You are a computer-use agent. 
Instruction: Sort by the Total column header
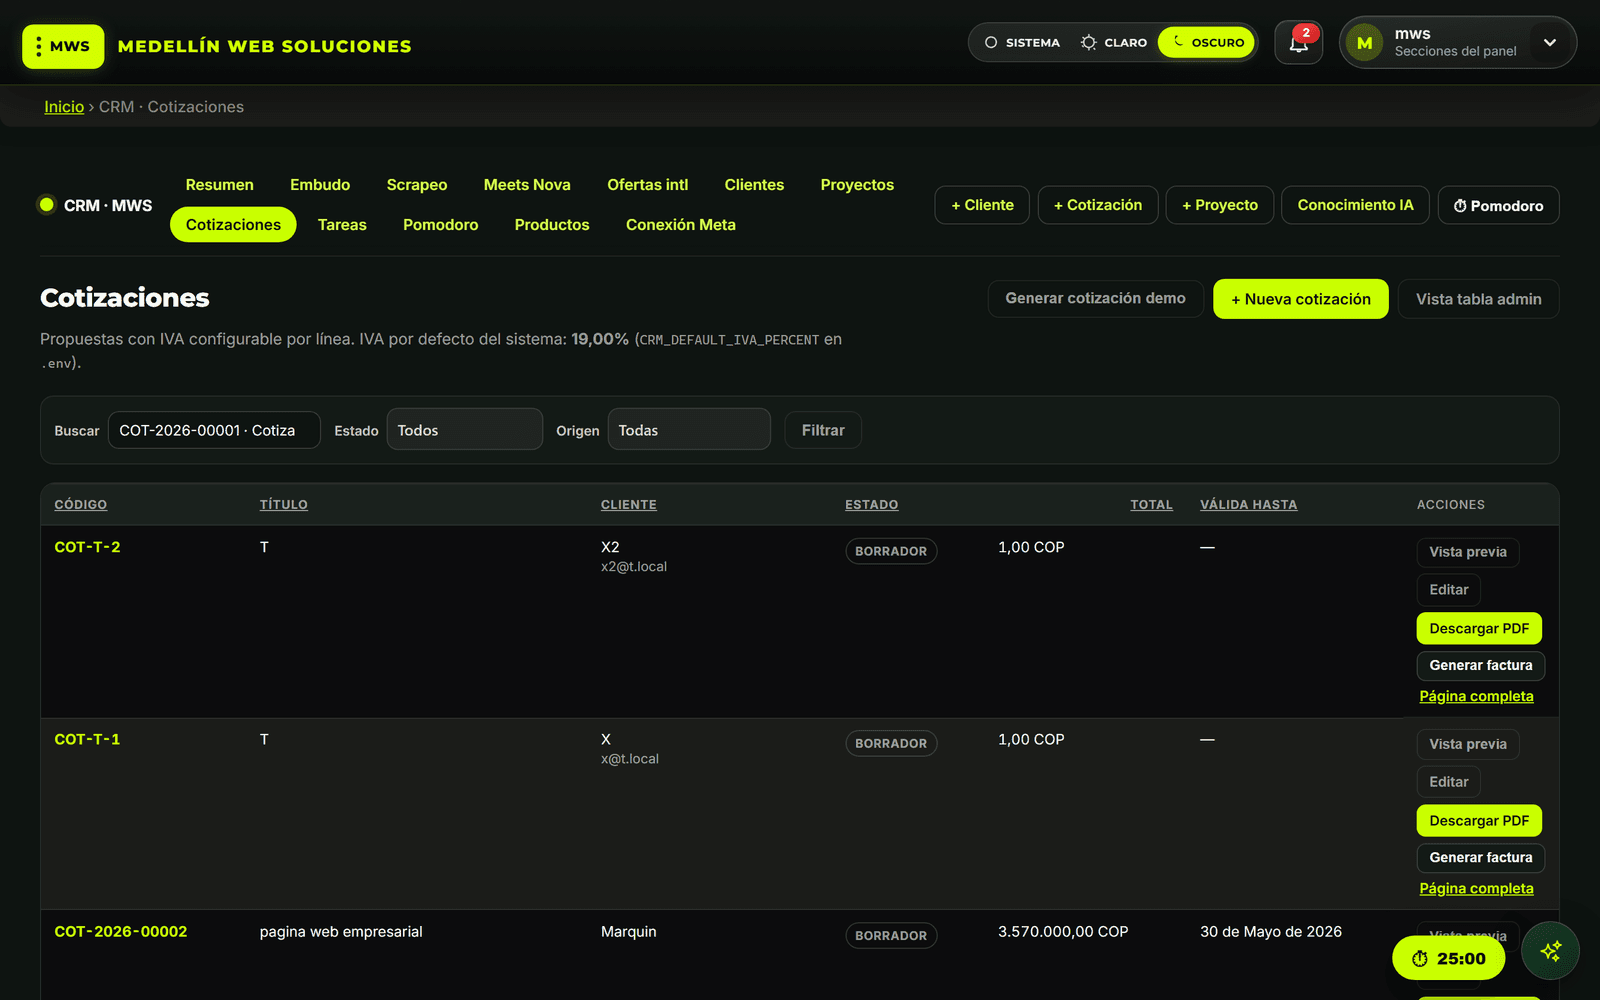tap(1151, 505)
